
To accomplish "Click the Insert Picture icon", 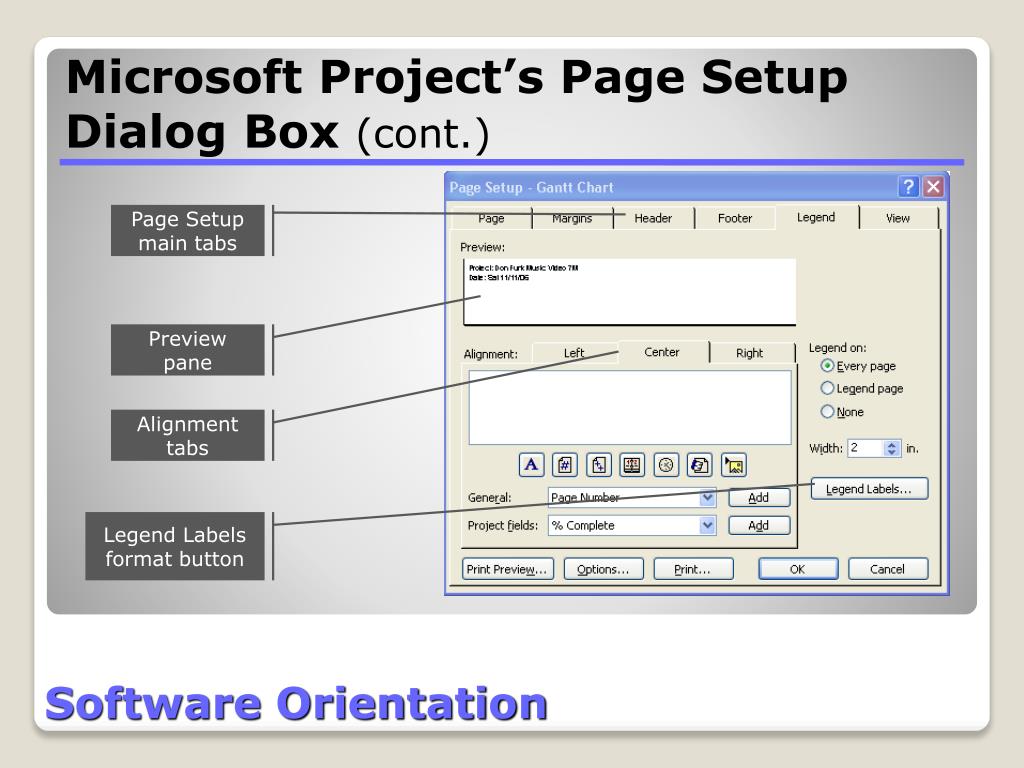I will coord(733,465).
